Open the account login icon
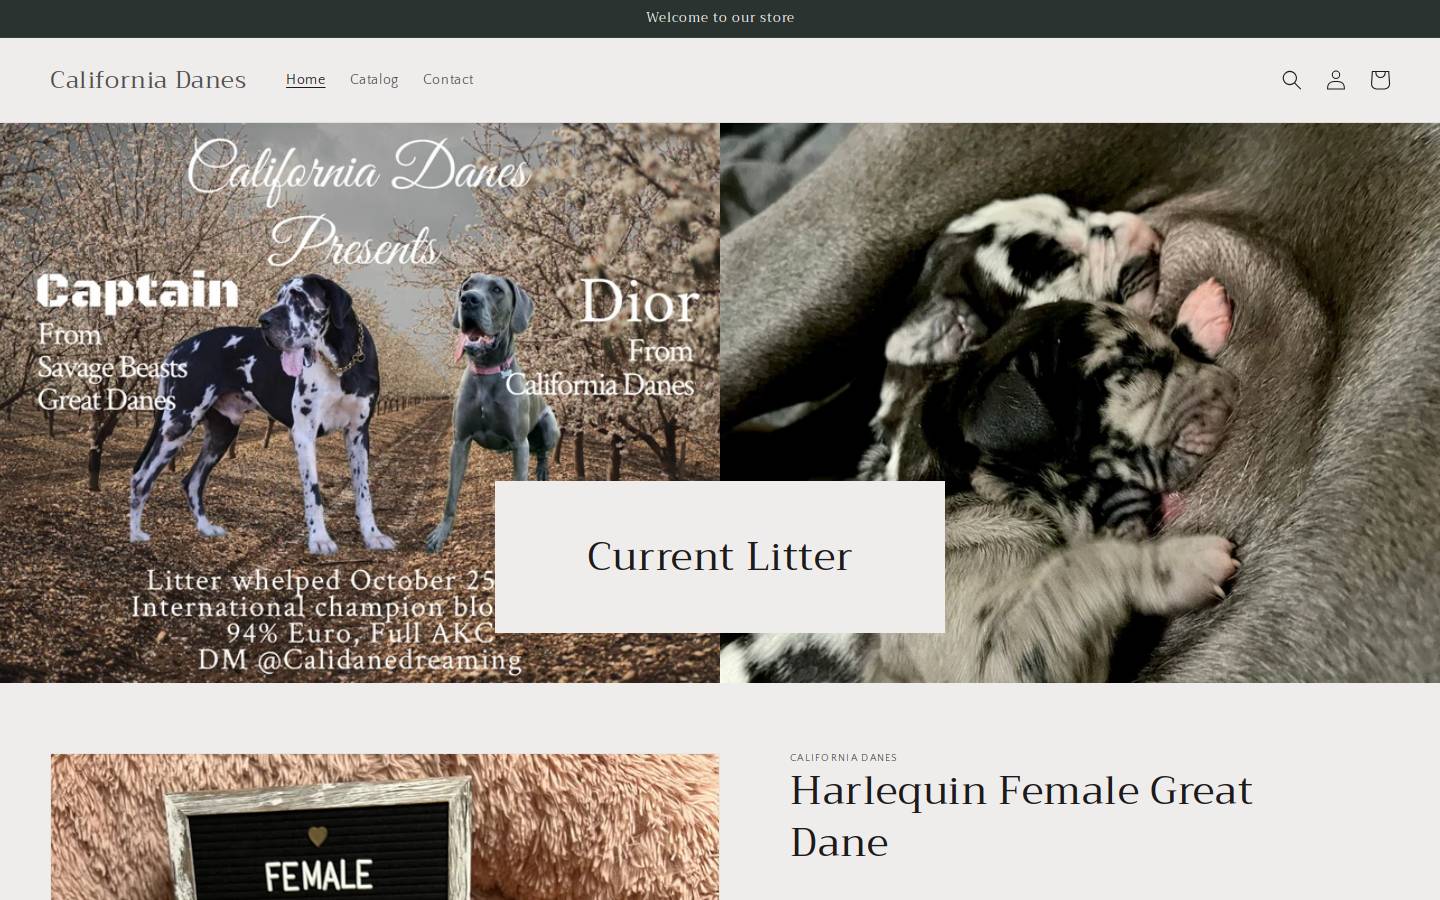This screenshot has height=900, width=1440. [1335, 80]
